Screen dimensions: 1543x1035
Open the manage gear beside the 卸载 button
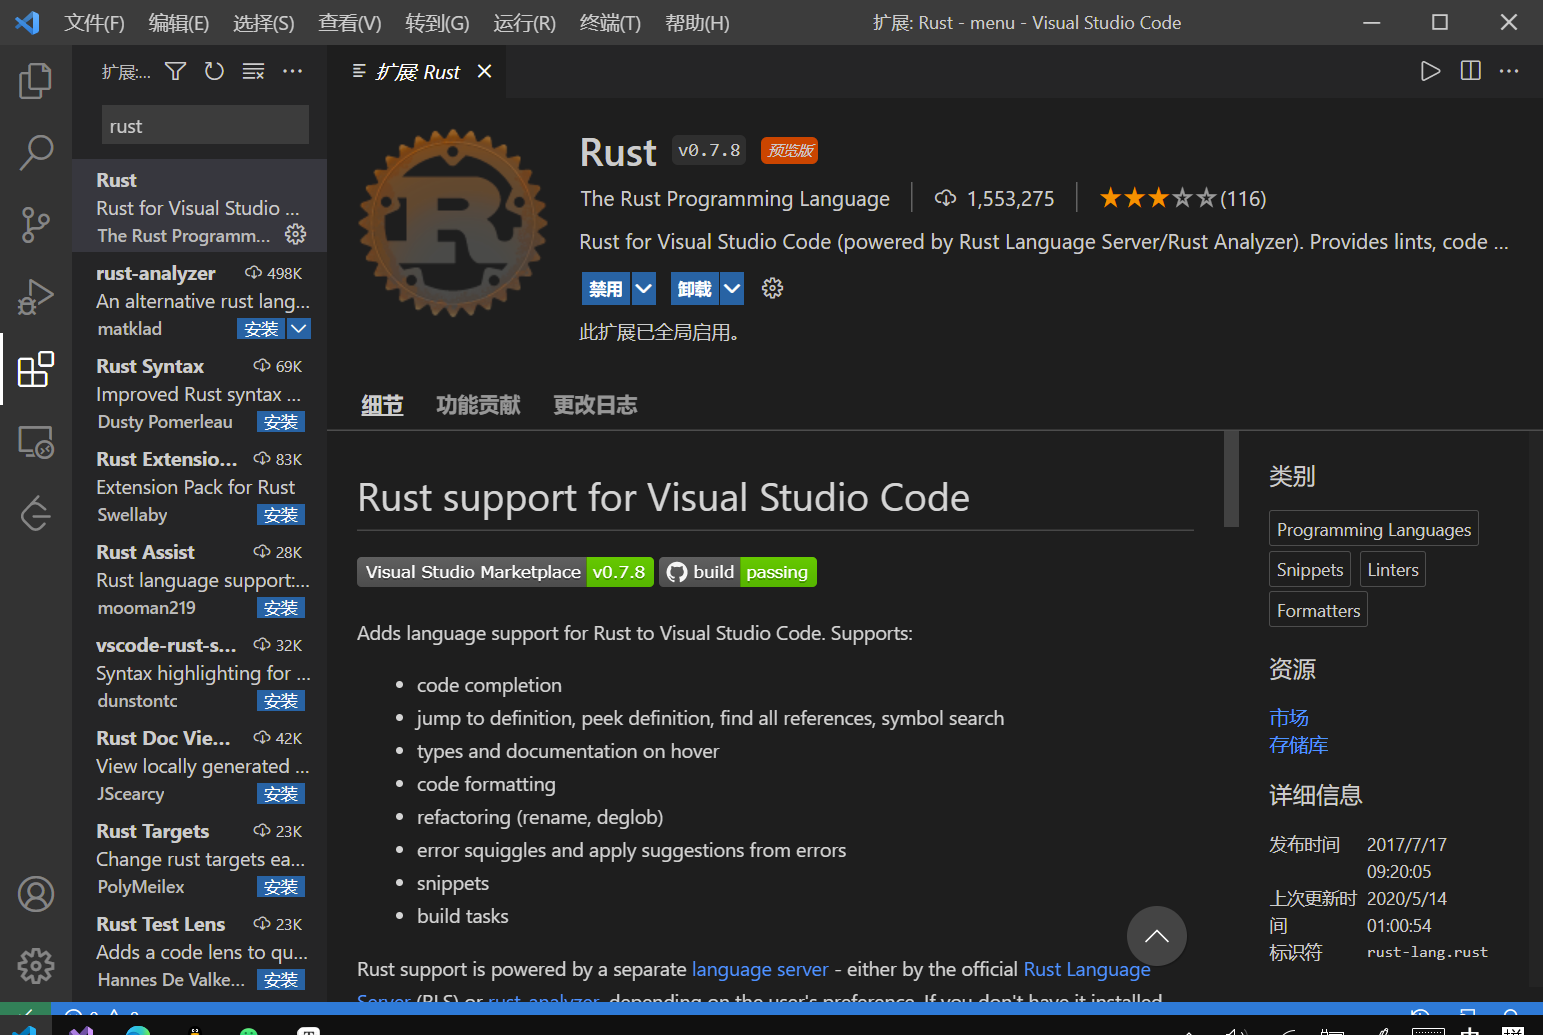pyautogui.click(x=772, y=289)
